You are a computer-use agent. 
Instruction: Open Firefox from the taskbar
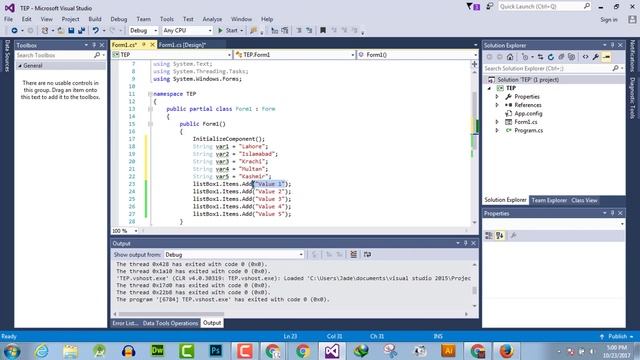click(506, 351)
